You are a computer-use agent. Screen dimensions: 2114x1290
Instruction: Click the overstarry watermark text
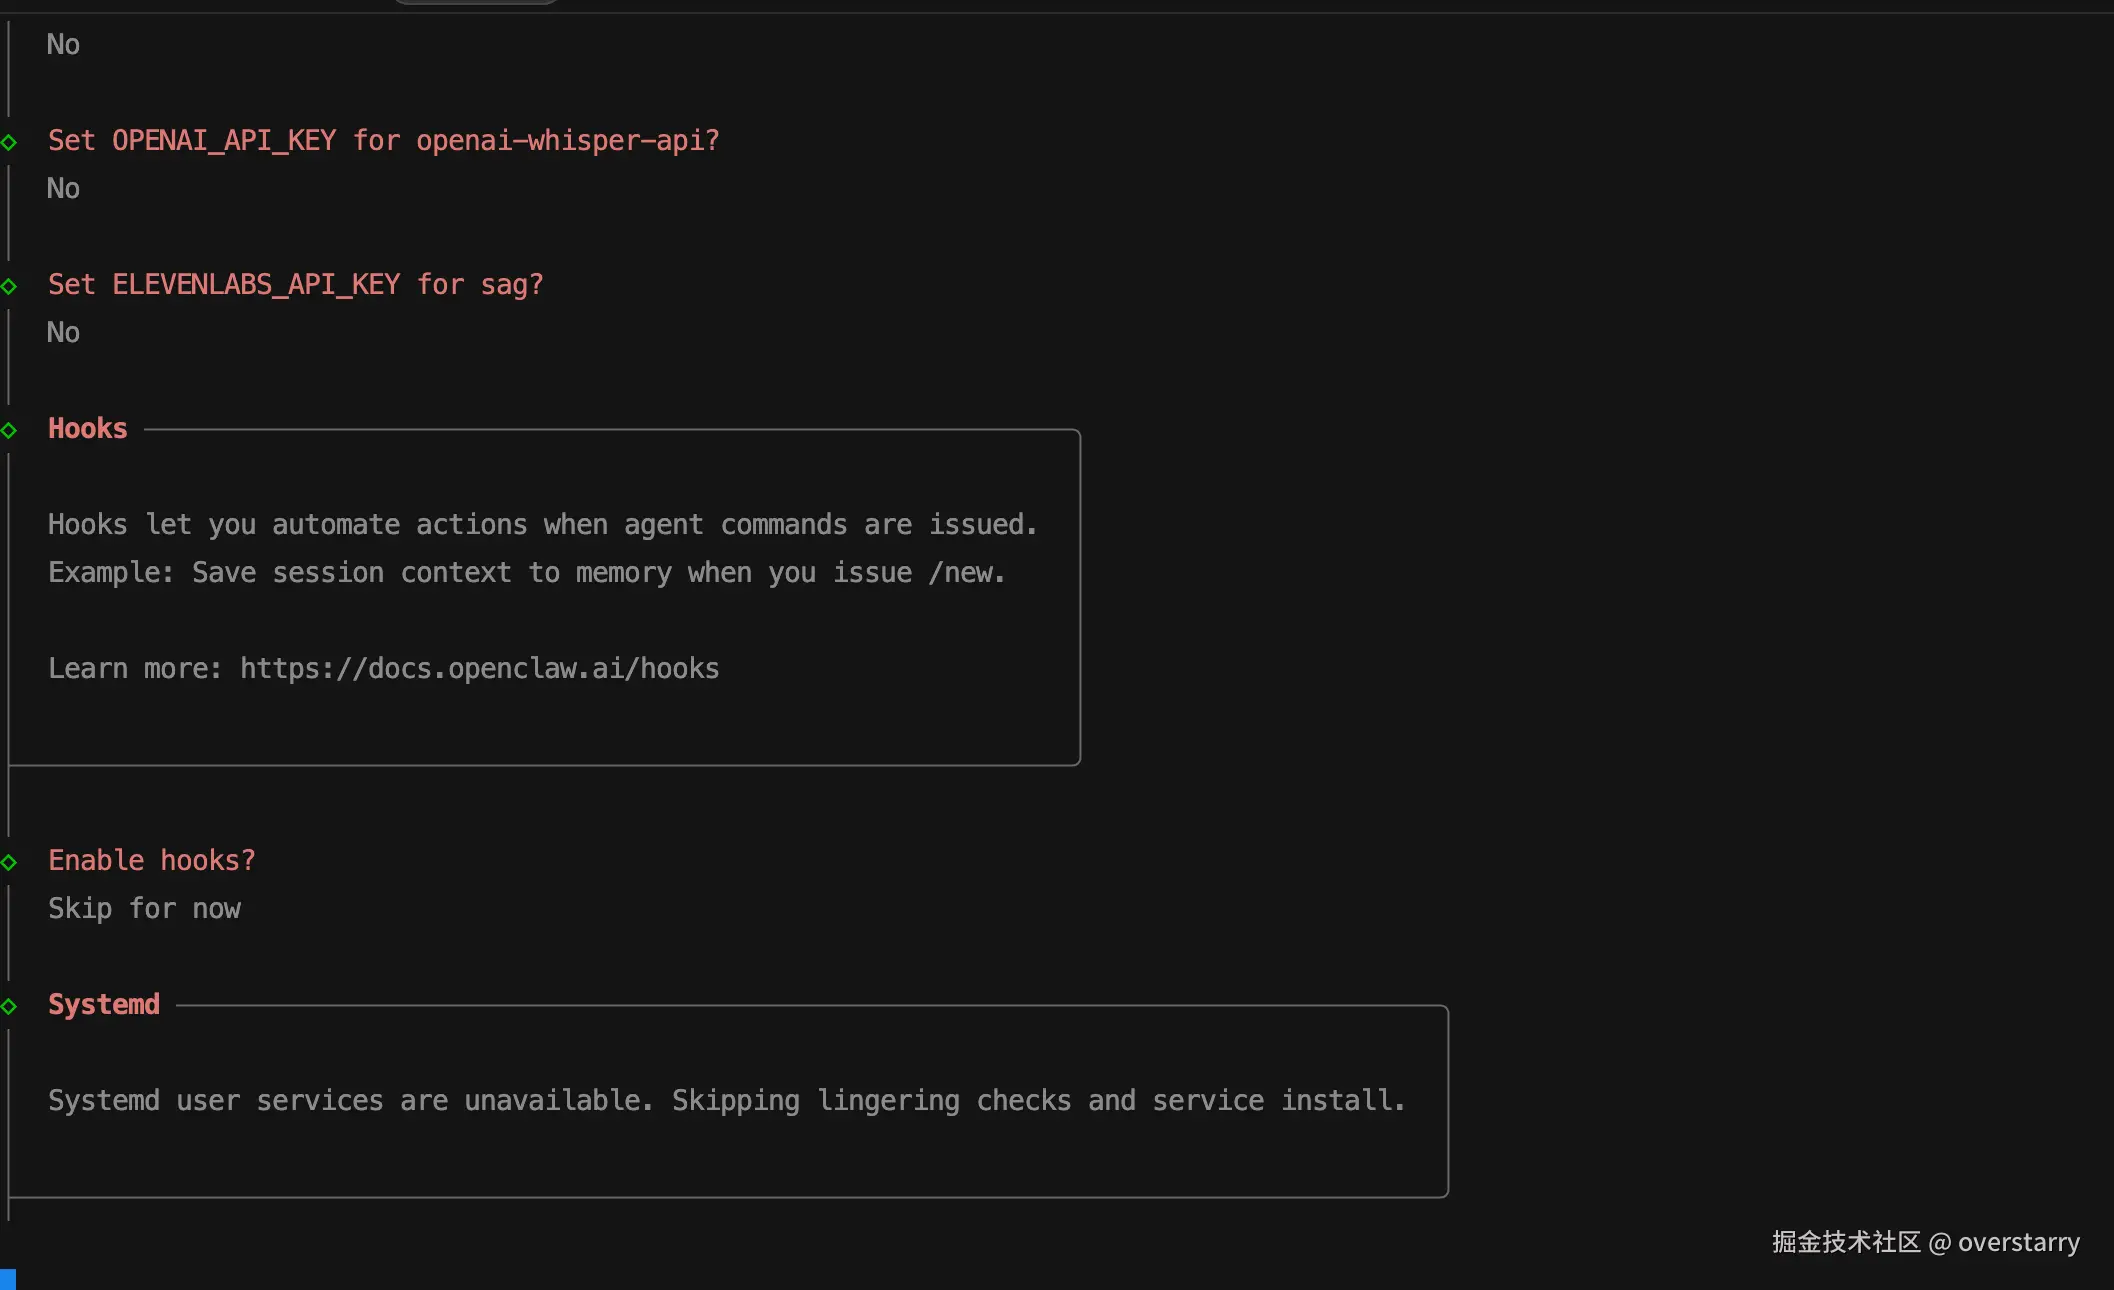coord(2018,1242)
